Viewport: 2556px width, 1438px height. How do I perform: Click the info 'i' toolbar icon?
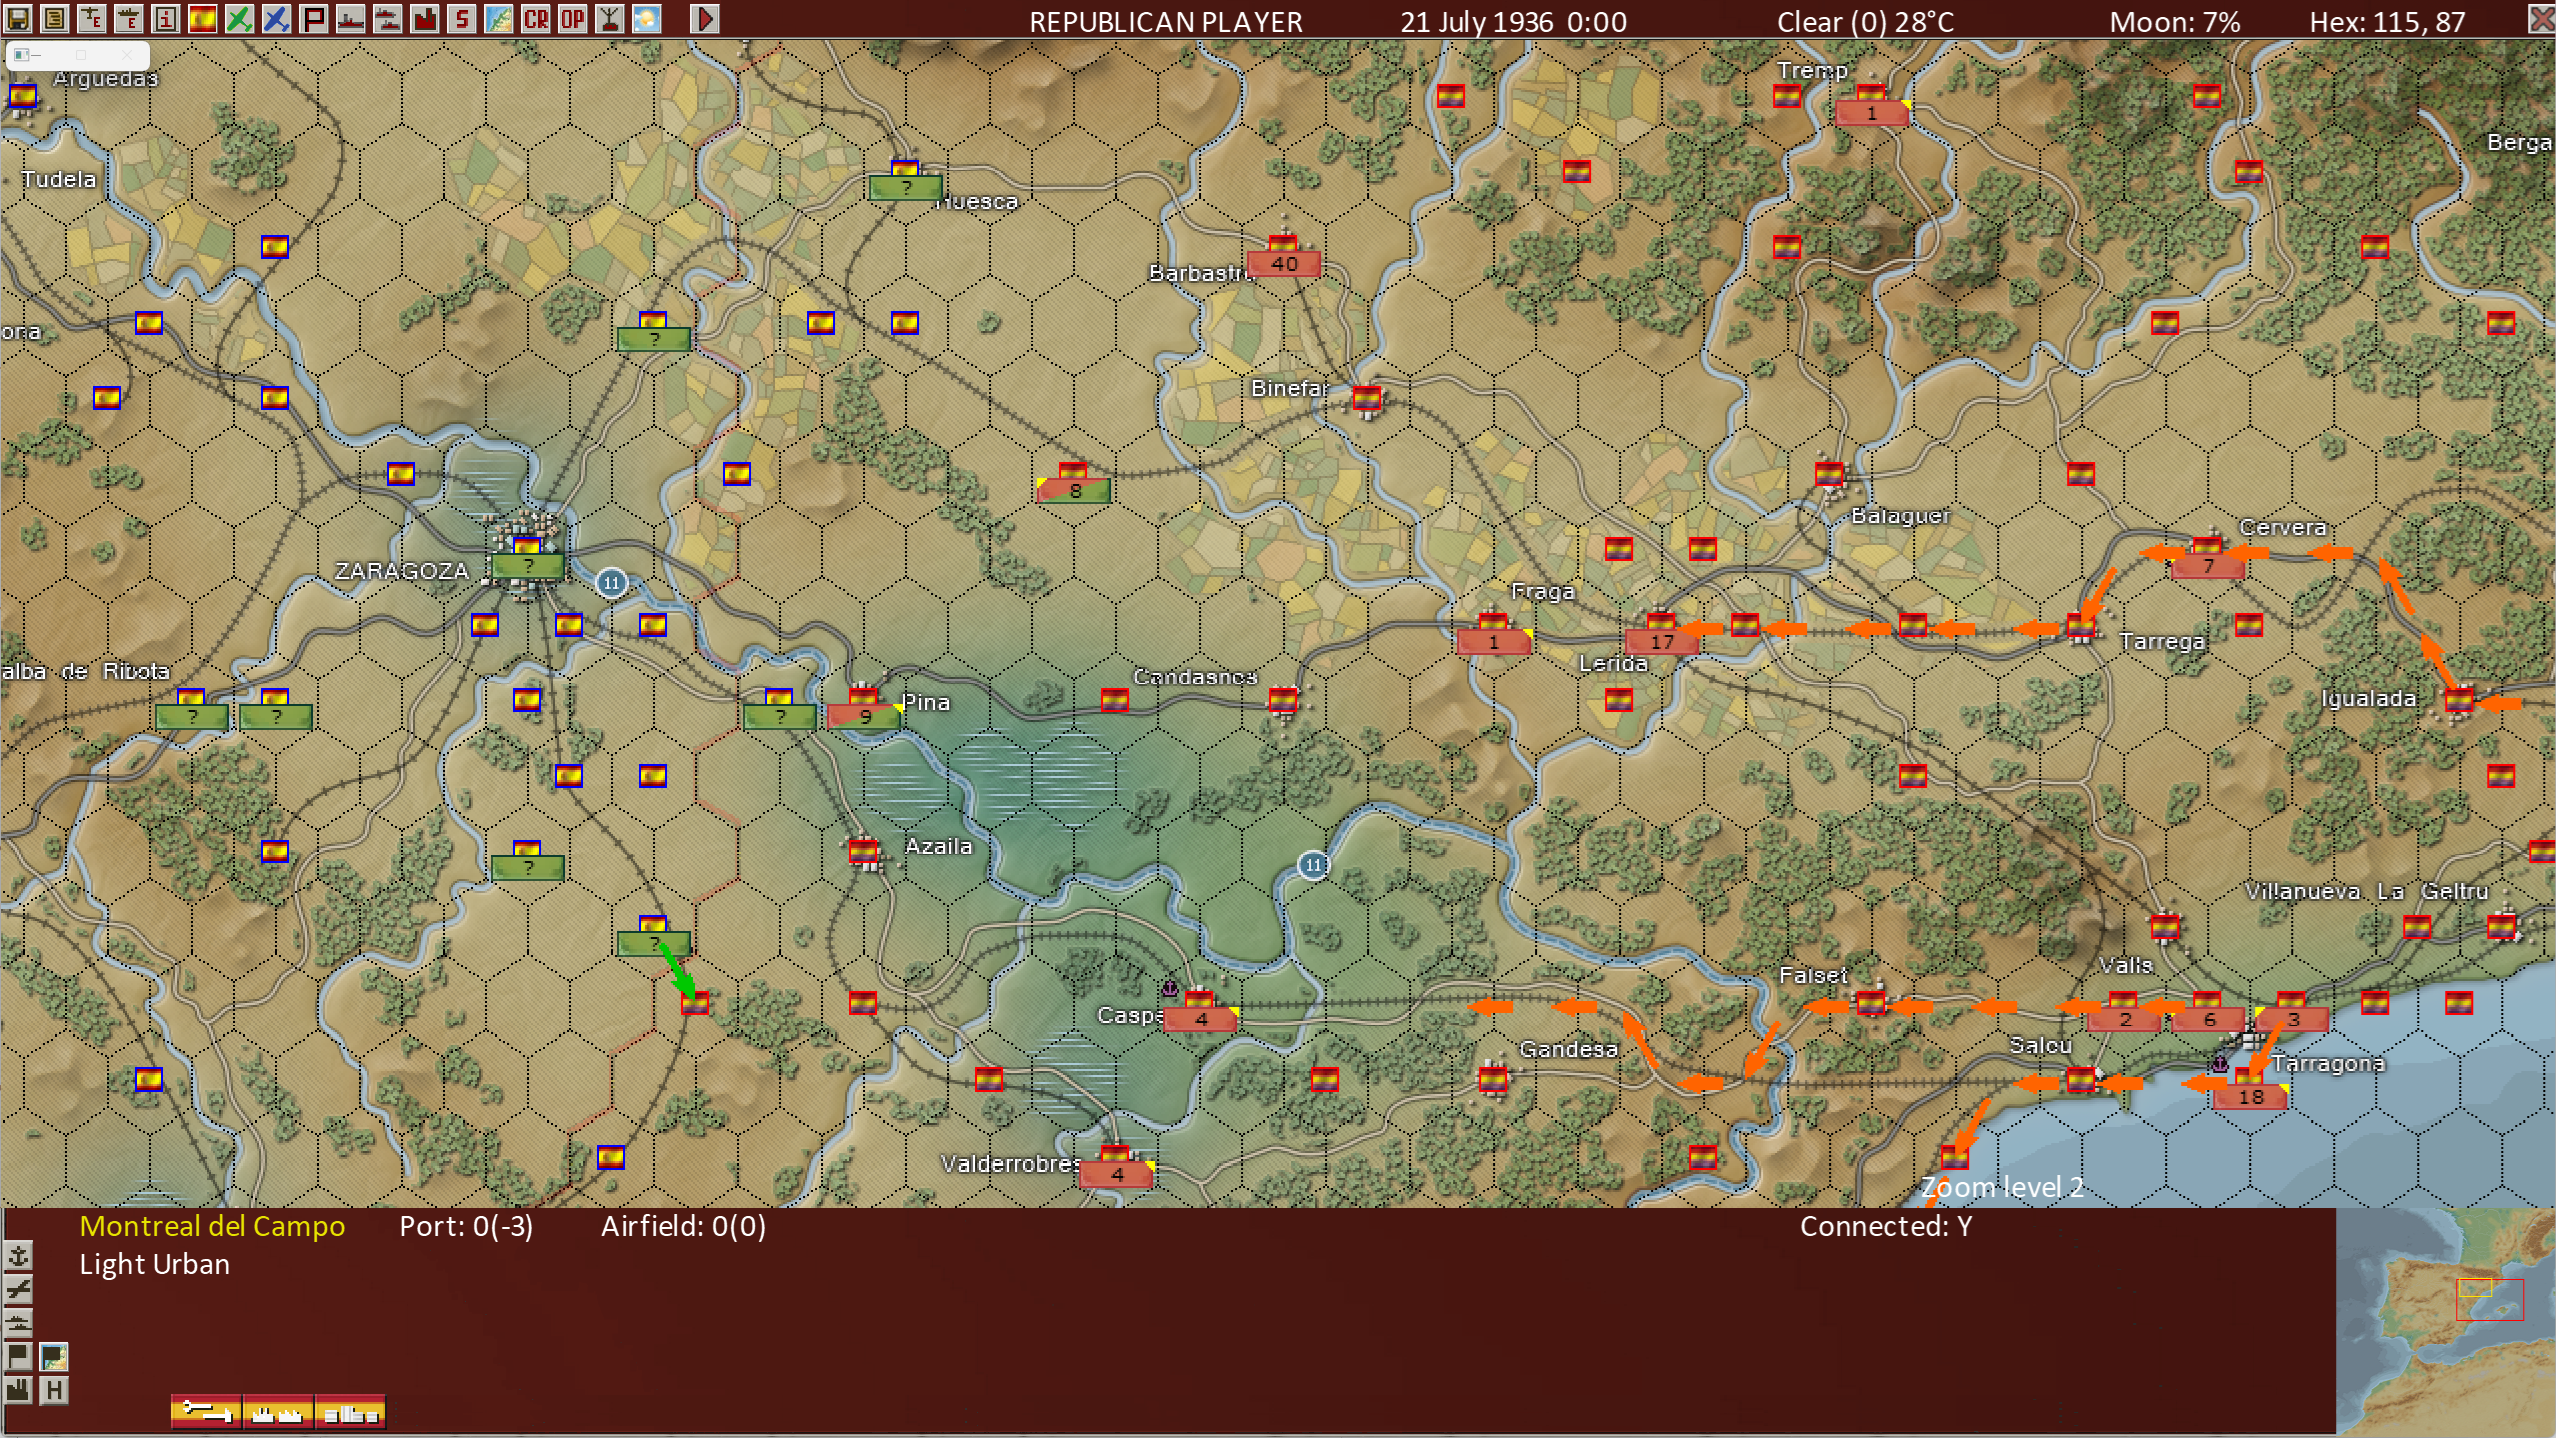[166, 18]
